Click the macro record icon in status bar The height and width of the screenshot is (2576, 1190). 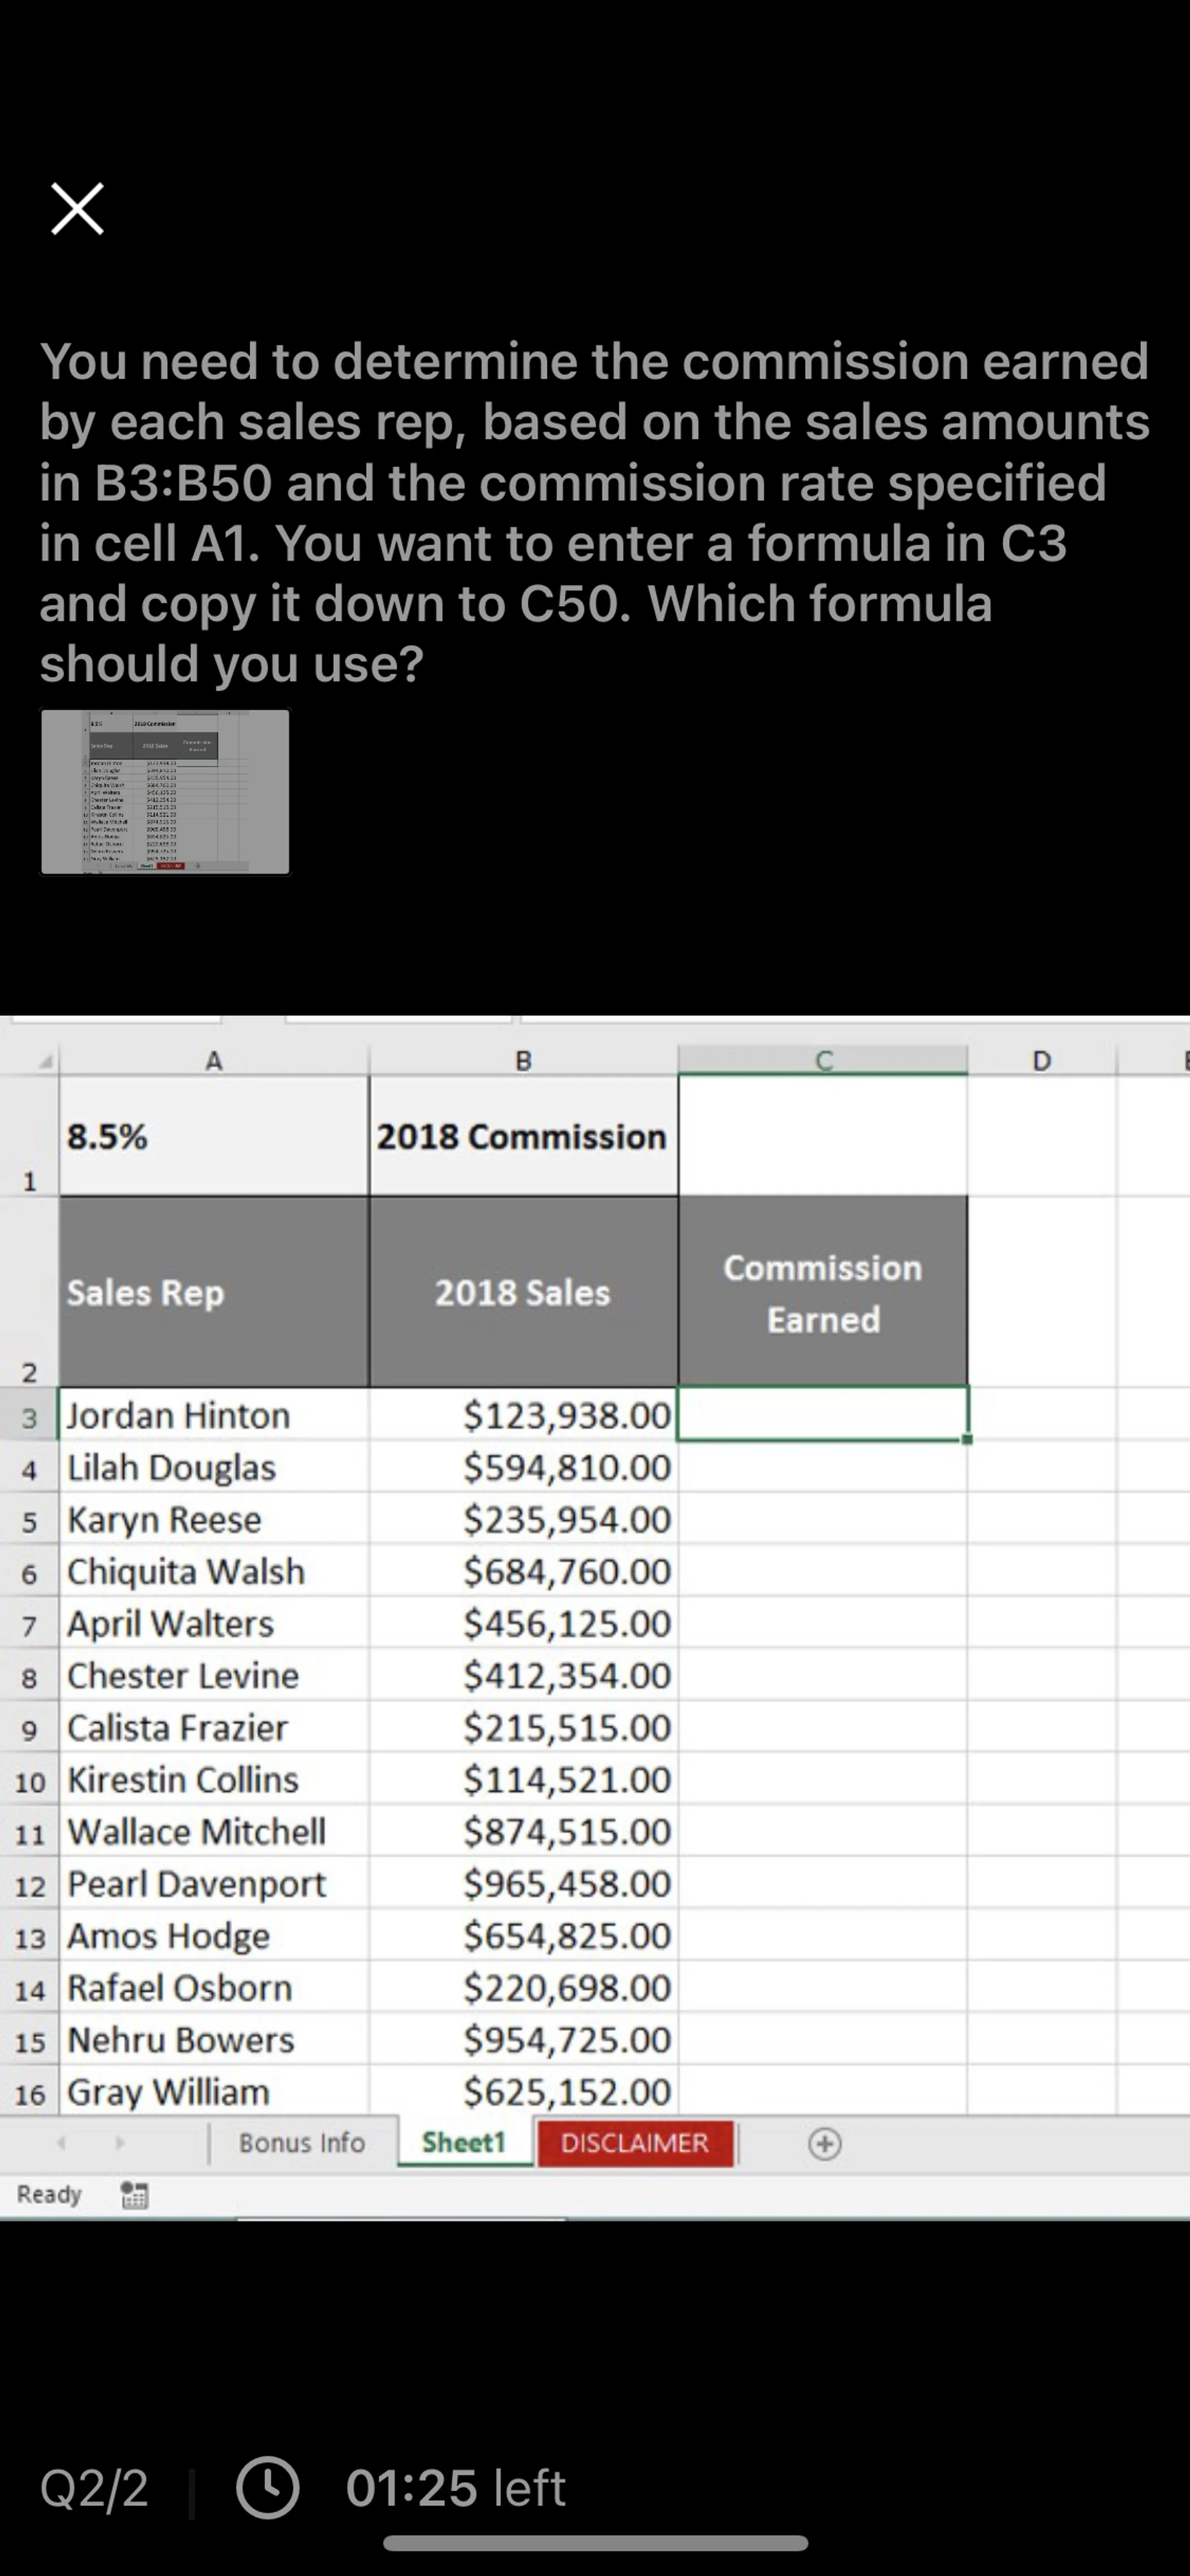(x=135, y=2195)
